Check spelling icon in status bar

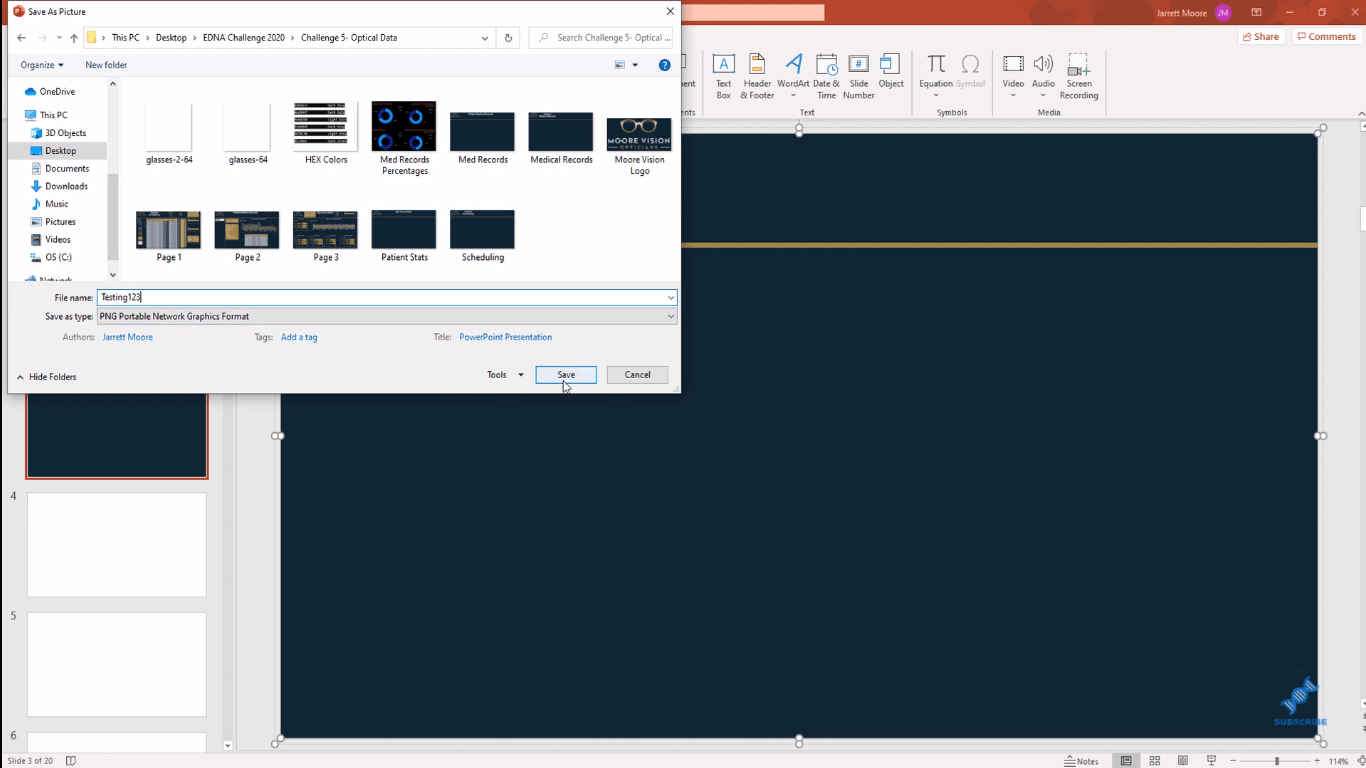click(70, 761)
